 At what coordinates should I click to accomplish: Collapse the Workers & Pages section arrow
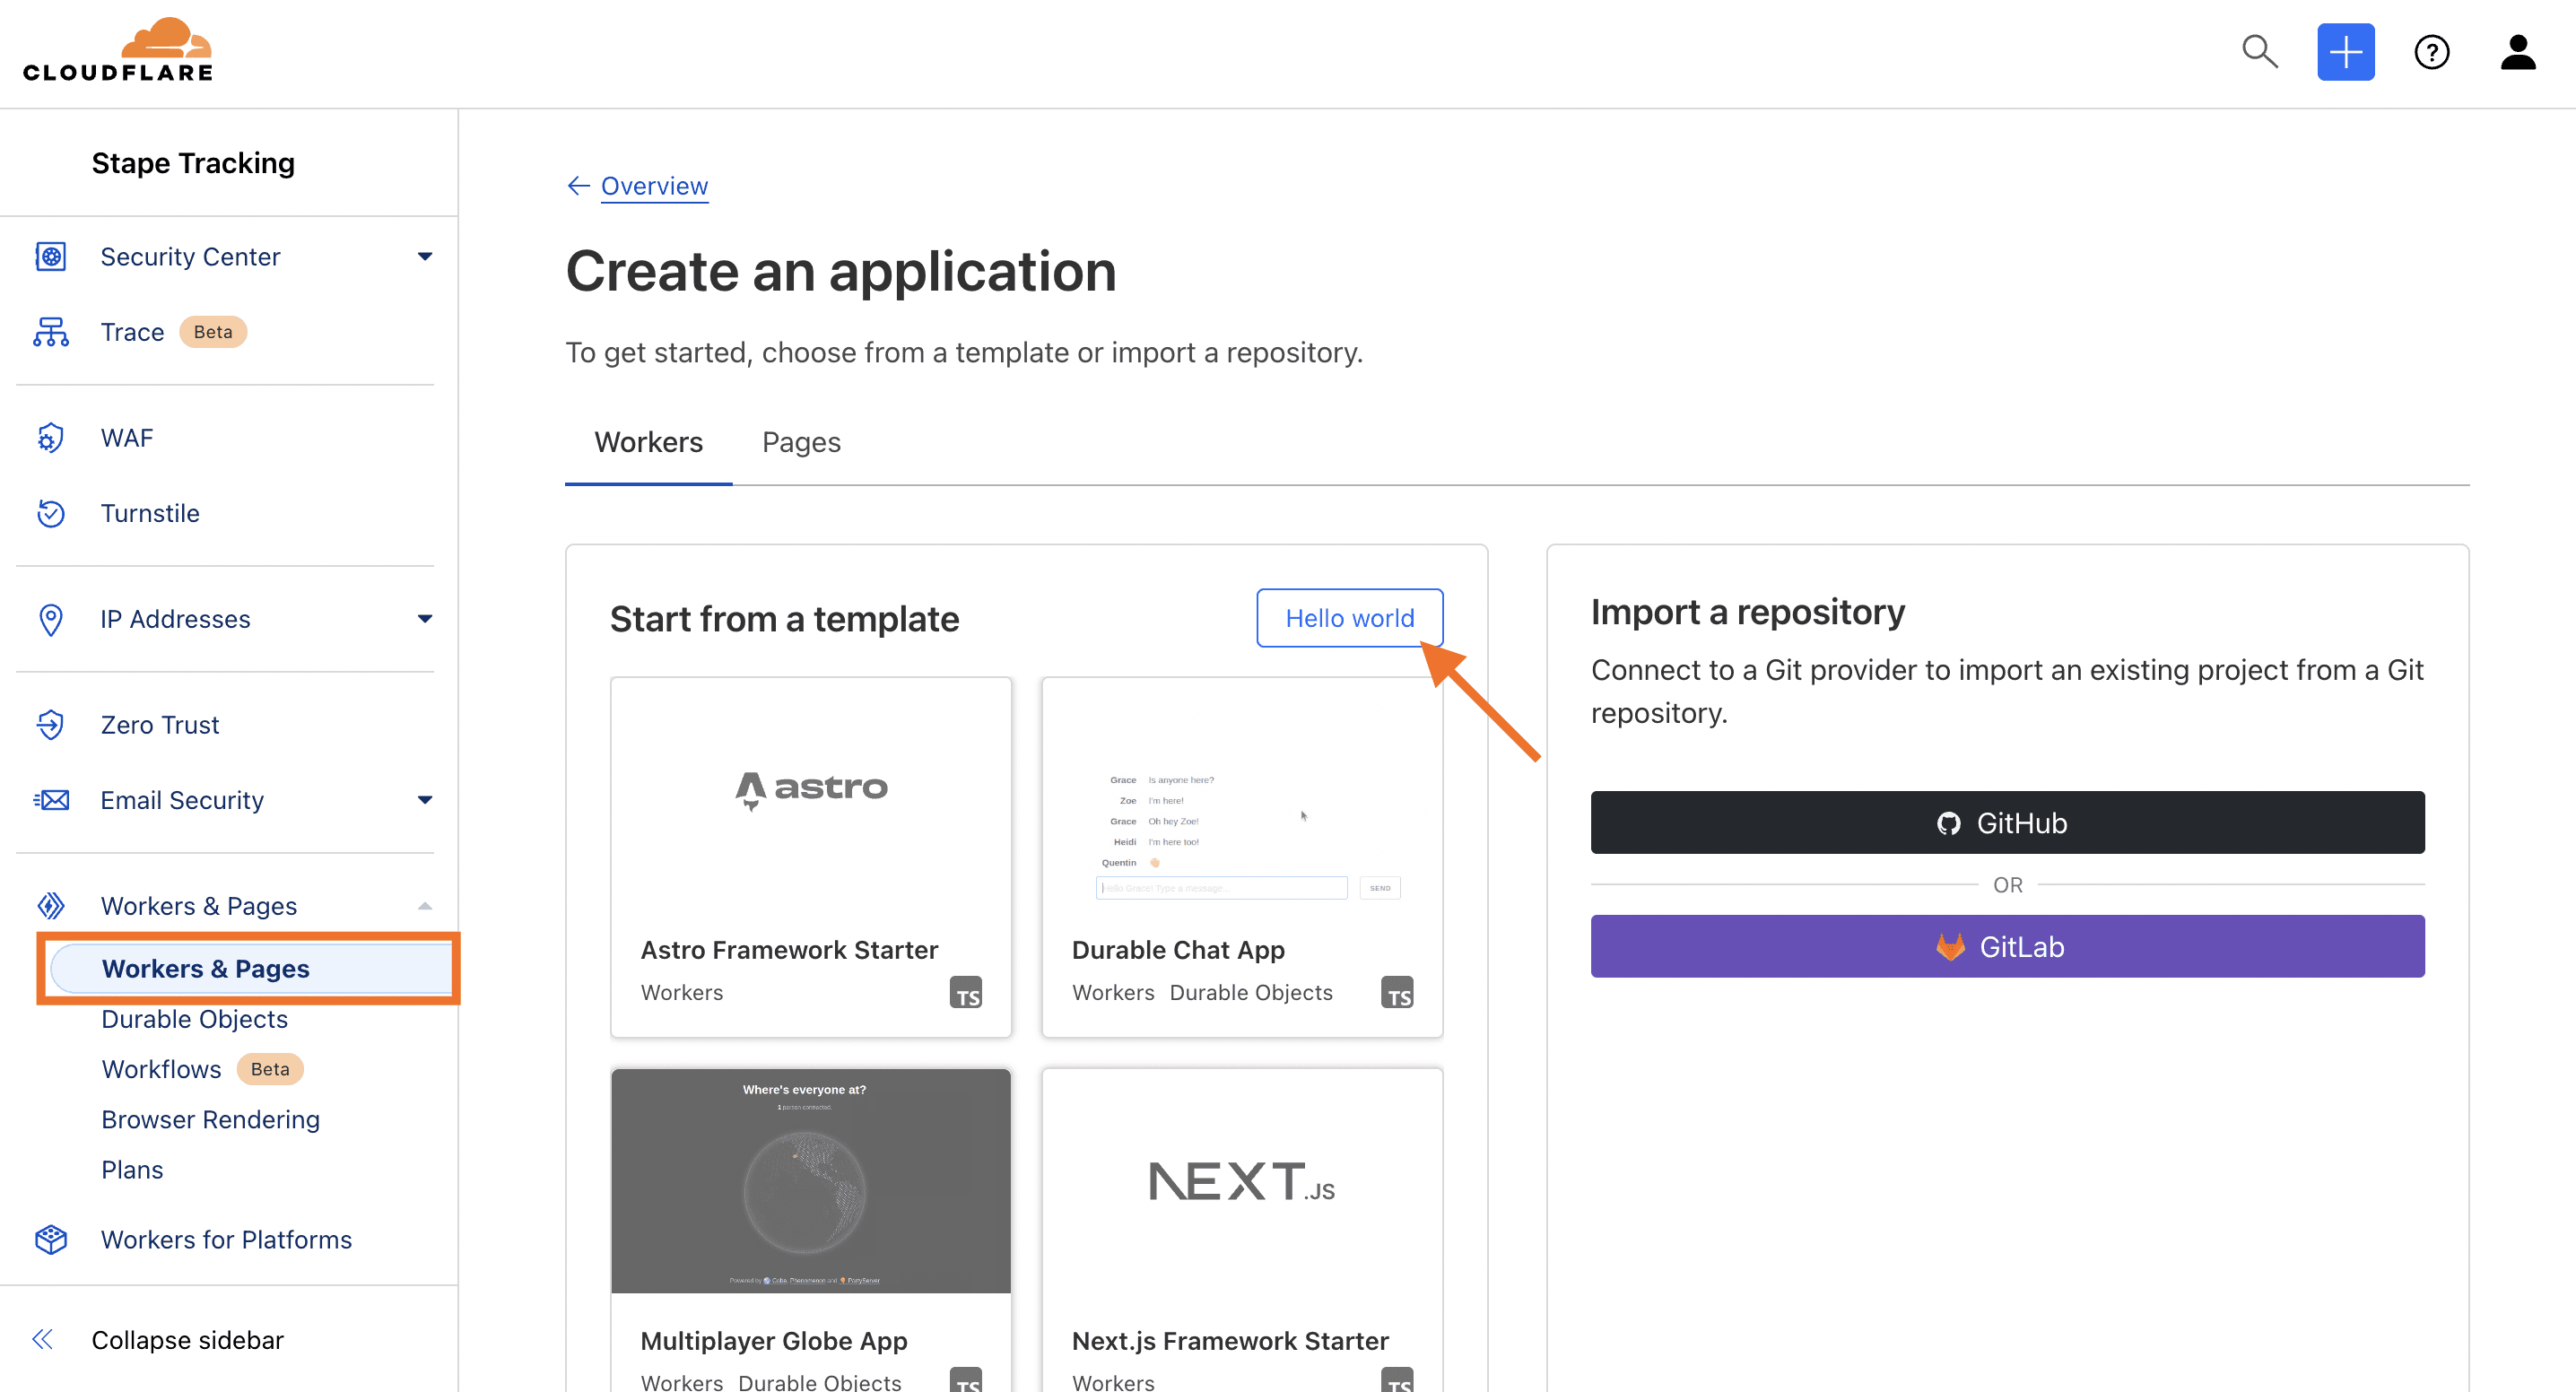tap(425, 905)
